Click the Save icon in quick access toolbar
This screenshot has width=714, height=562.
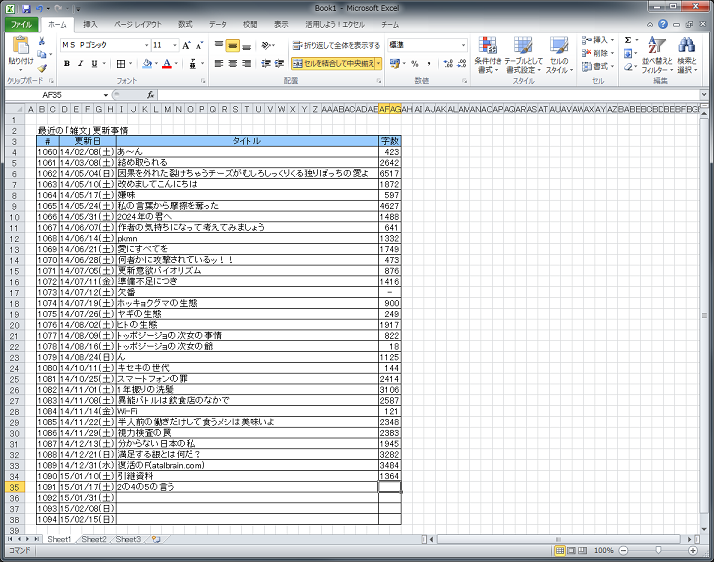click(x=25, y=7)
